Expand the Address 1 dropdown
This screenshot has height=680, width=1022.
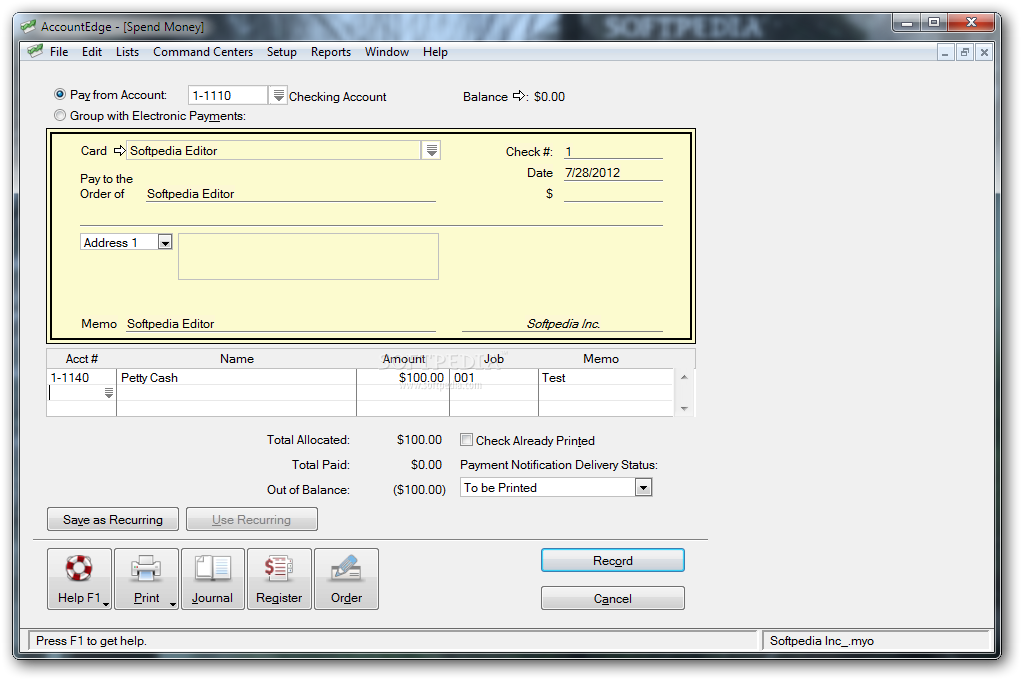click(x=165, y=243)
